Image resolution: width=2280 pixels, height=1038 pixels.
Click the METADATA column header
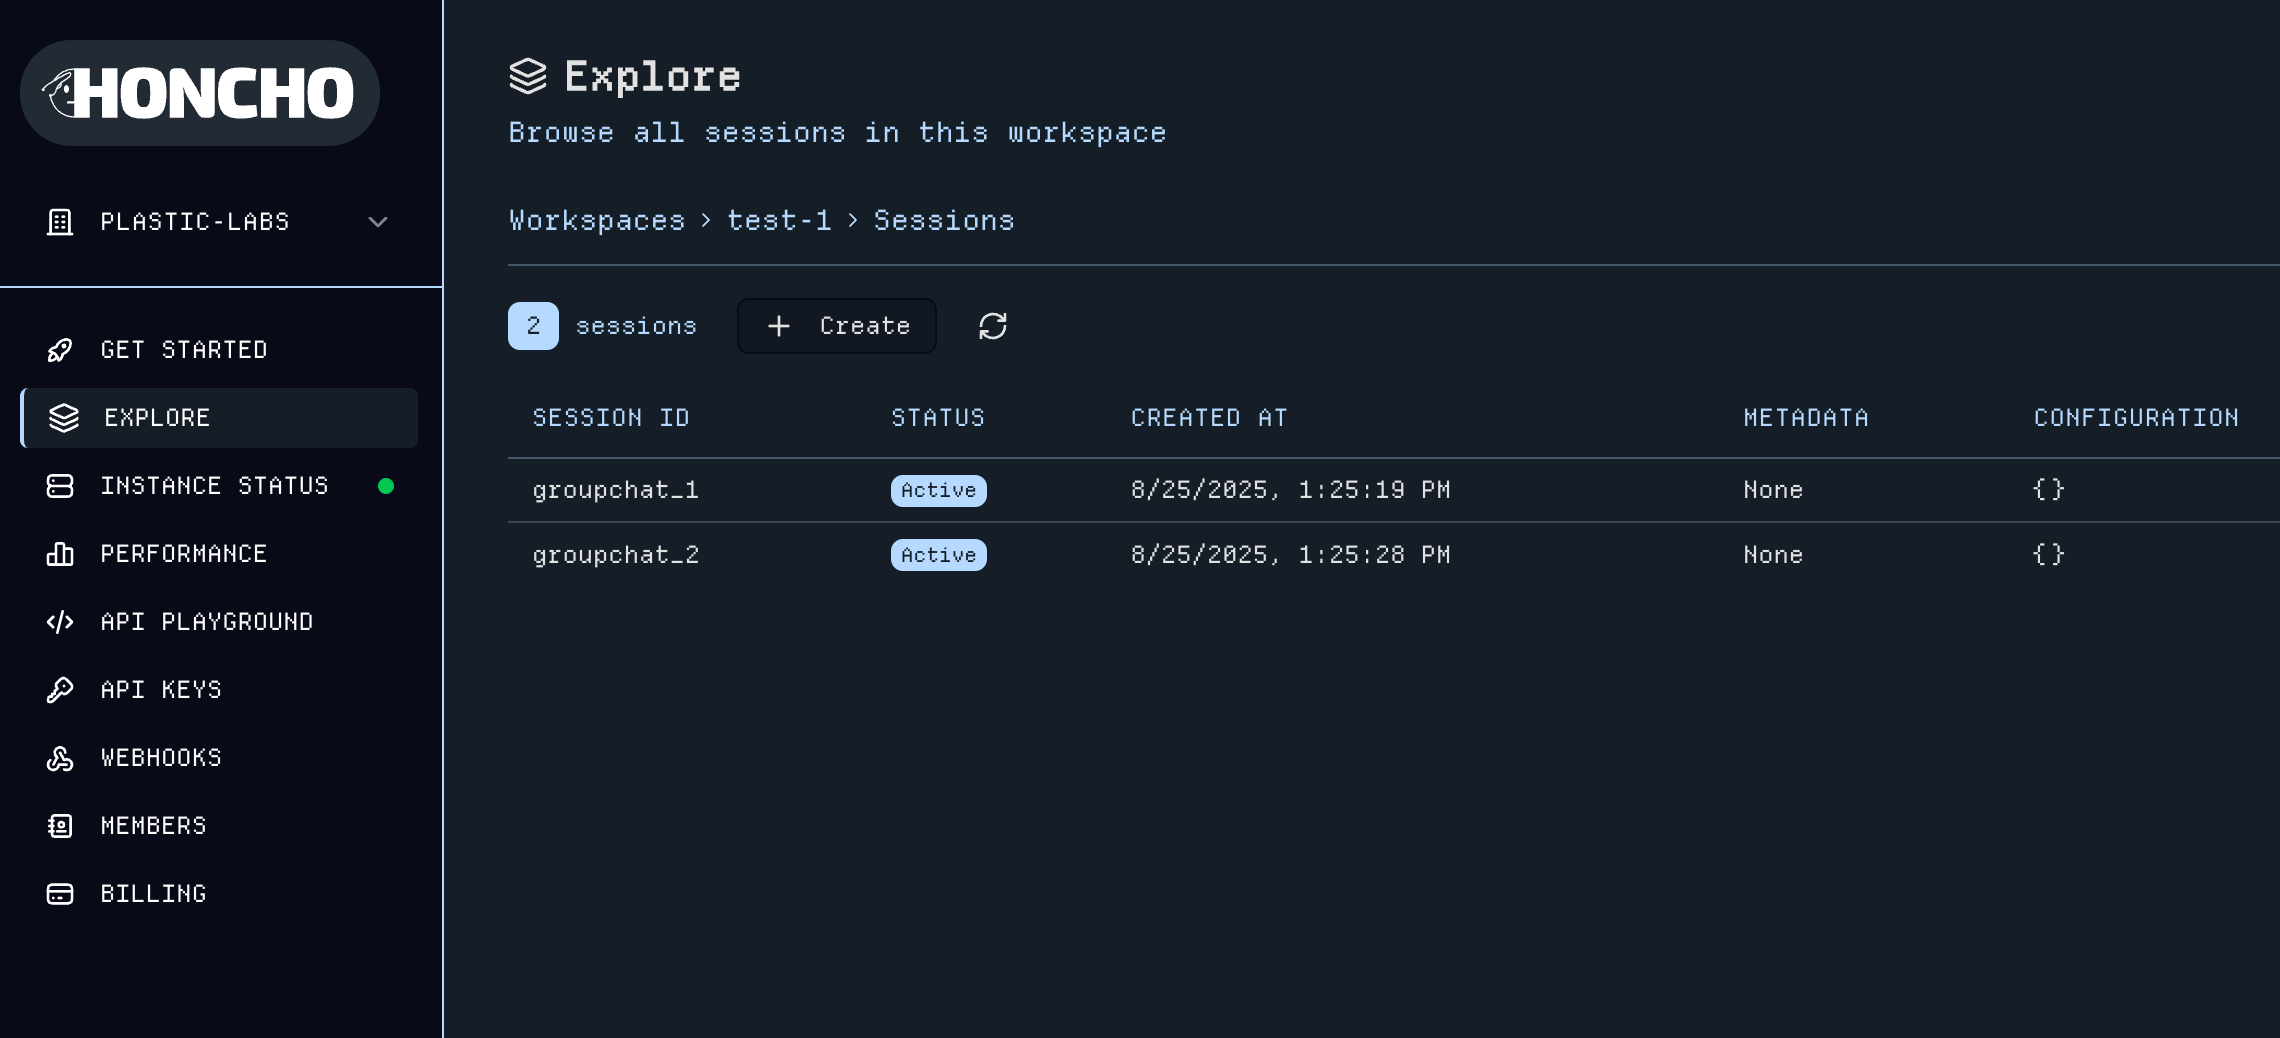click(x=1806, y=418)
